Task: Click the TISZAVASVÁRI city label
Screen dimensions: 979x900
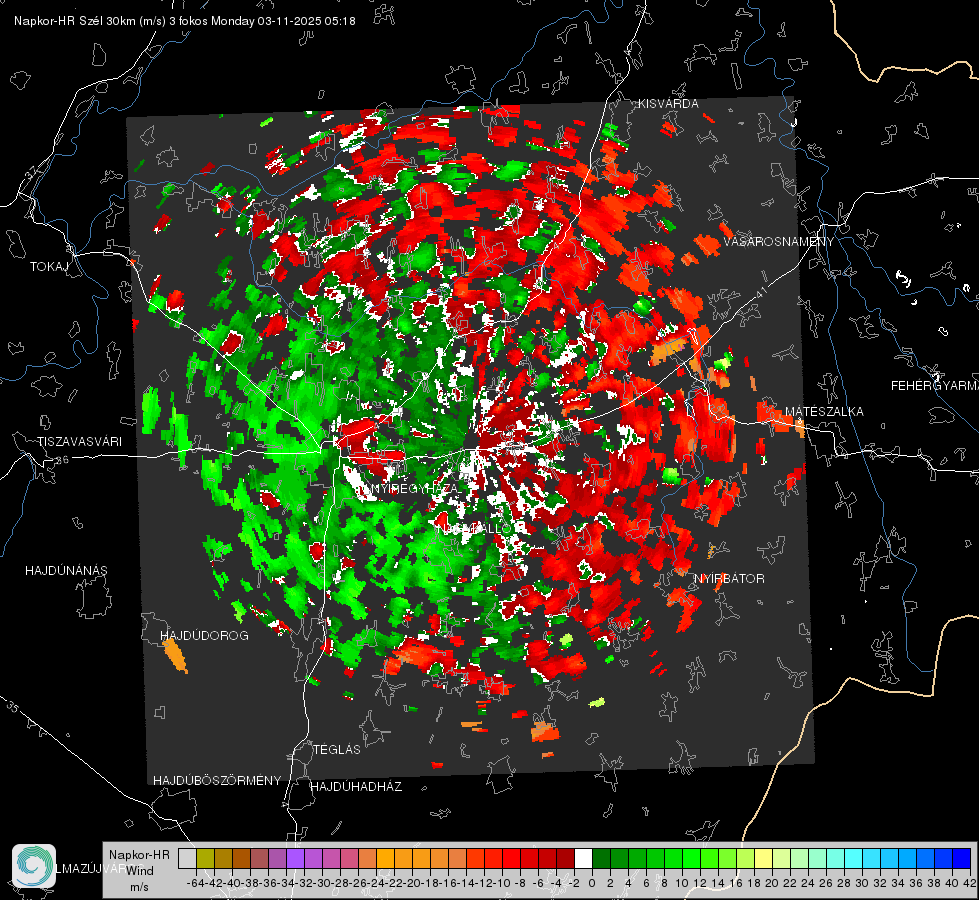Action: click(79, 442)
